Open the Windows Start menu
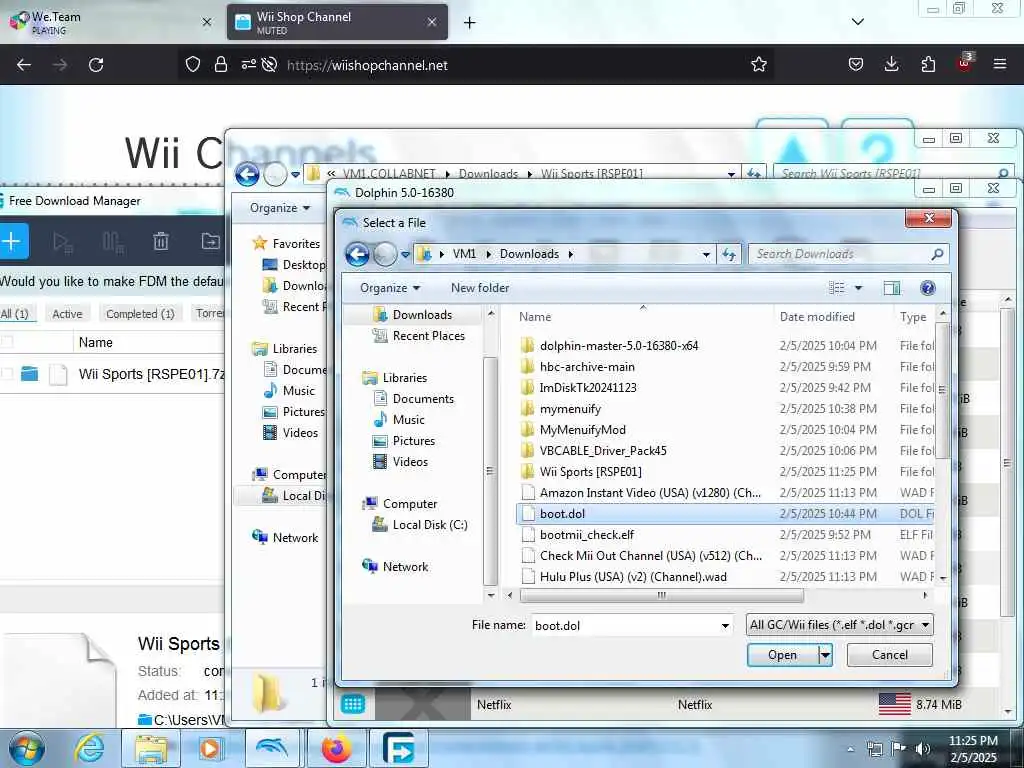This screenshot has height=768, width=1024. click(x=27, y=748)
